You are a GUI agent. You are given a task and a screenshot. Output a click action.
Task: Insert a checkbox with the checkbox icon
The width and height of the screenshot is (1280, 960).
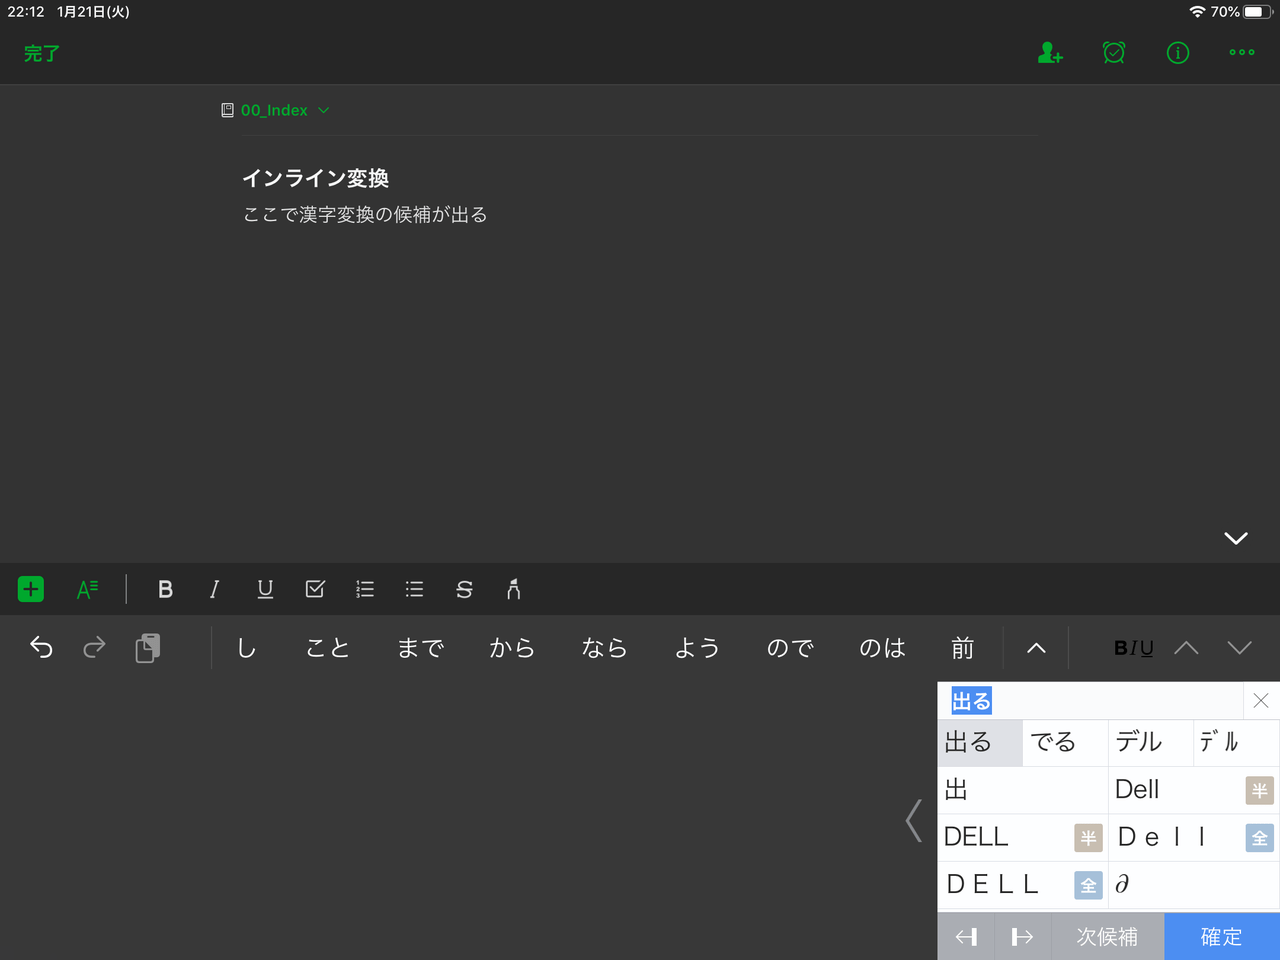coord(315,589)
